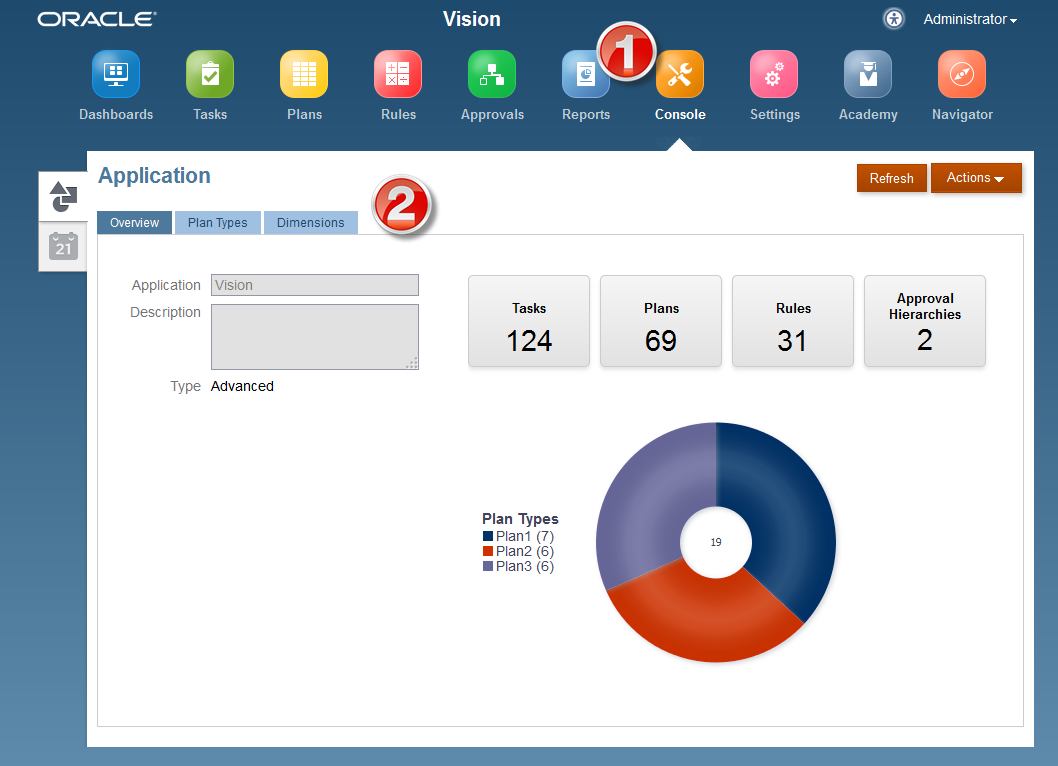Open the Tasks checklist icon
This screenshot has height=766, width=1058.
(x=210, y=74)
